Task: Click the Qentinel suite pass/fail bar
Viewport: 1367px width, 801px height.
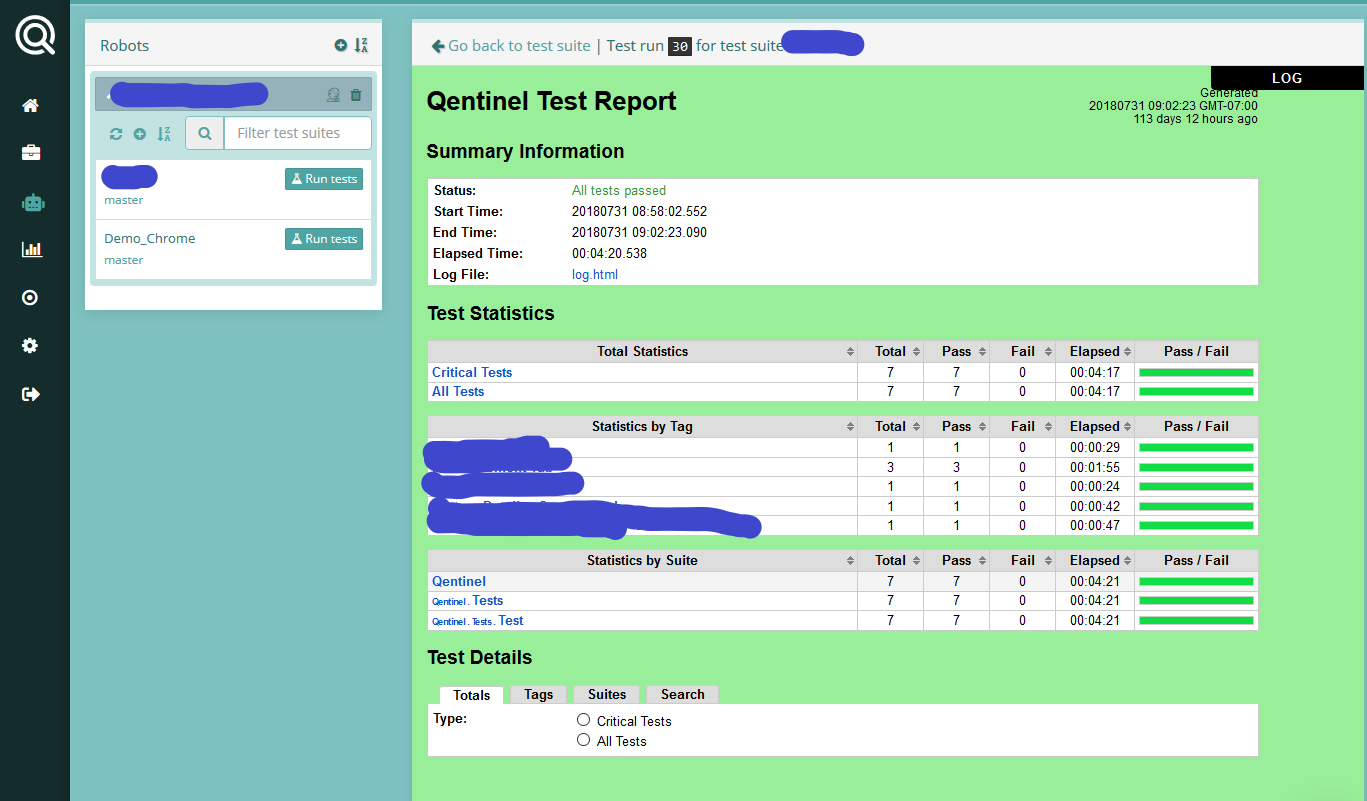Action: [x=1196, y=581]
